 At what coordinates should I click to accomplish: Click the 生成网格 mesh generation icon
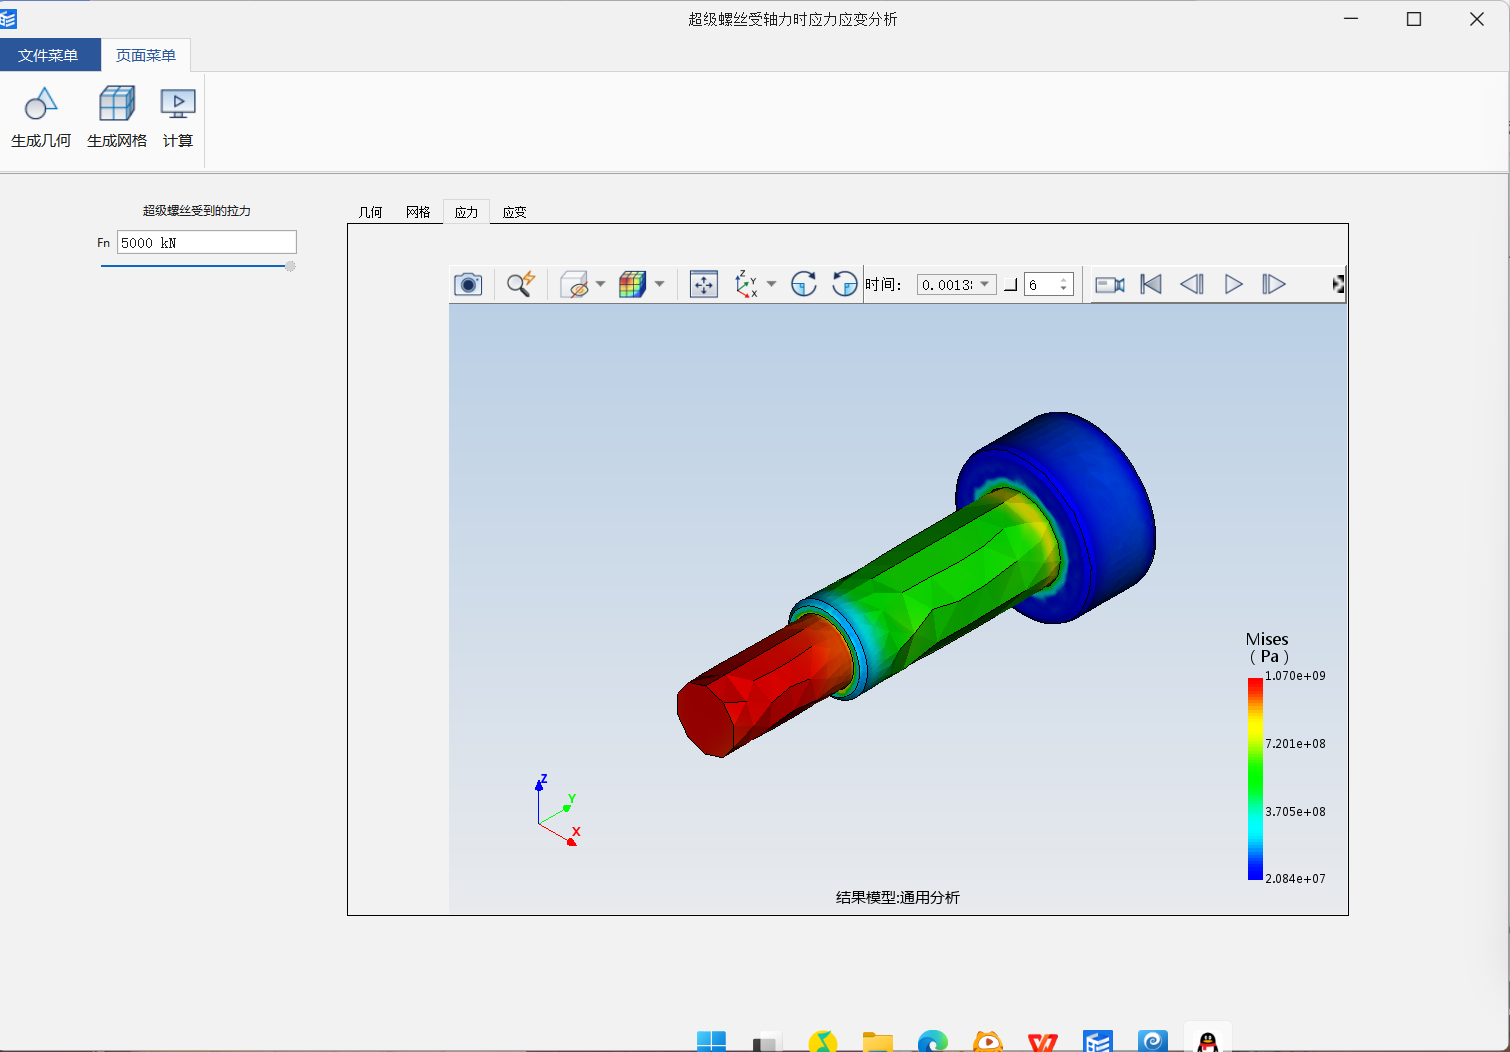[117, 103]
